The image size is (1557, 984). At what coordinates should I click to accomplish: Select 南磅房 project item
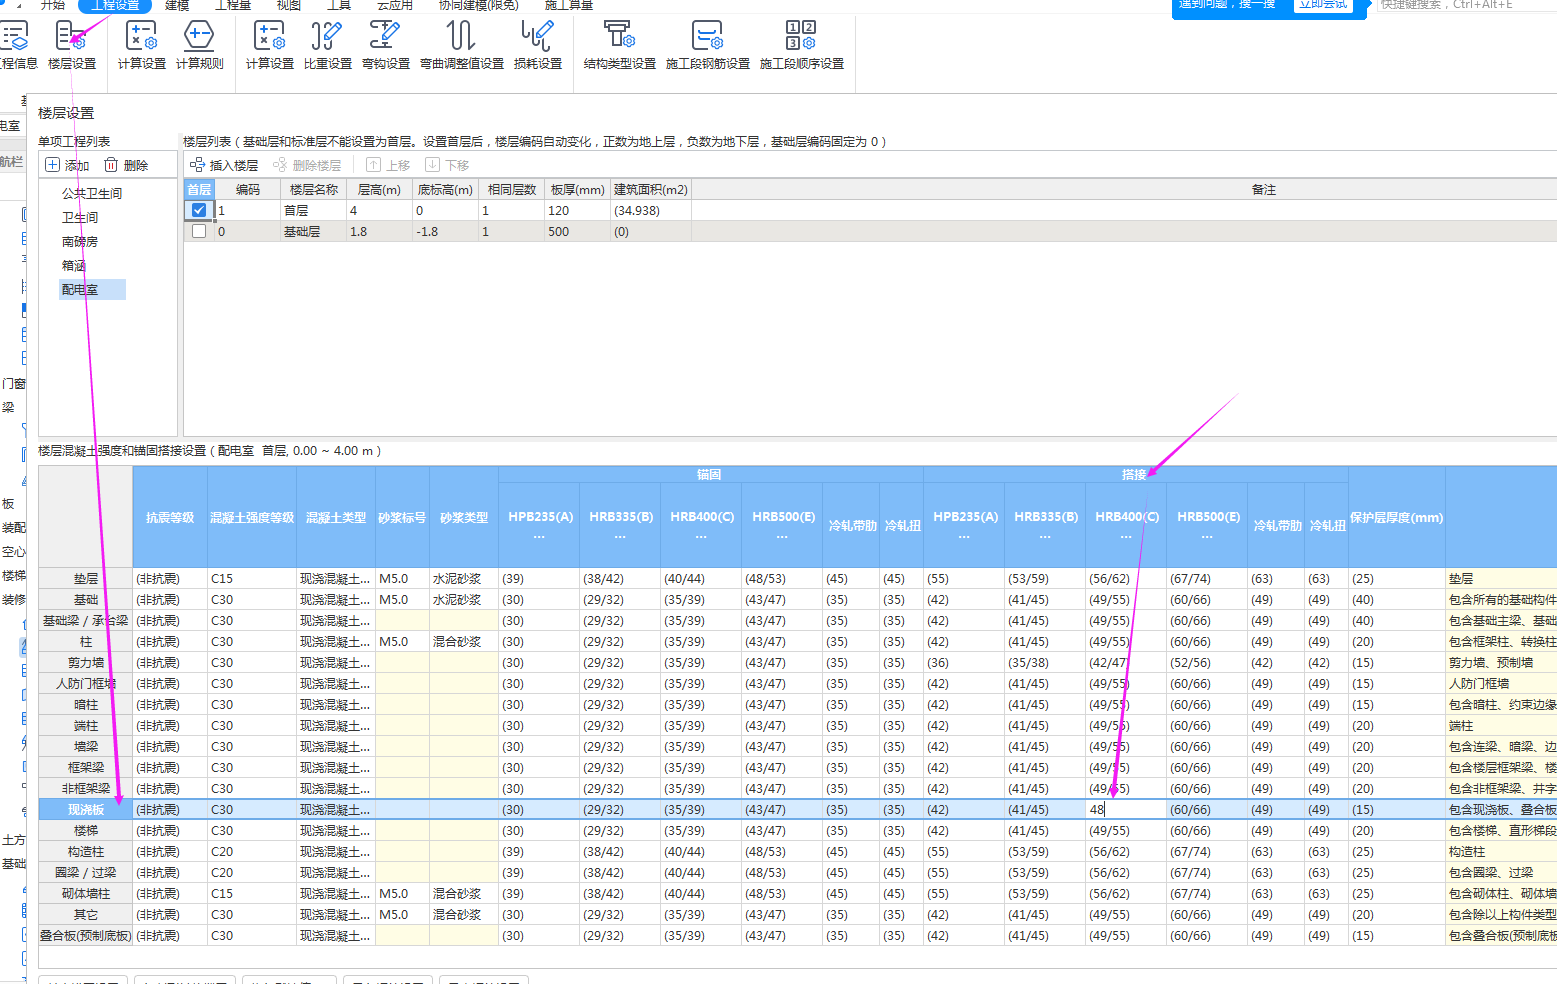[x=80, y=241]
